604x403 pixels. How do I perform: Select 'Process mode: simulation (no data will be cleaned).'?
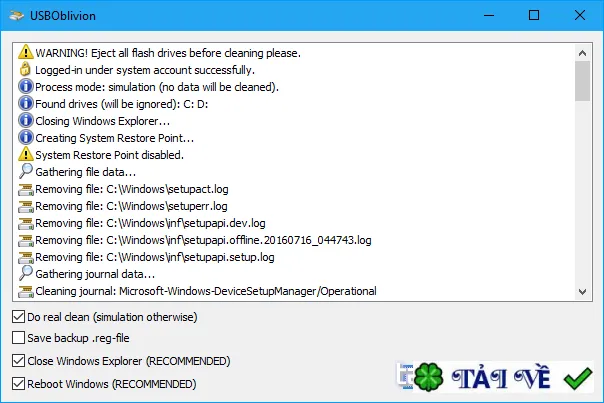tap(157, 87)
